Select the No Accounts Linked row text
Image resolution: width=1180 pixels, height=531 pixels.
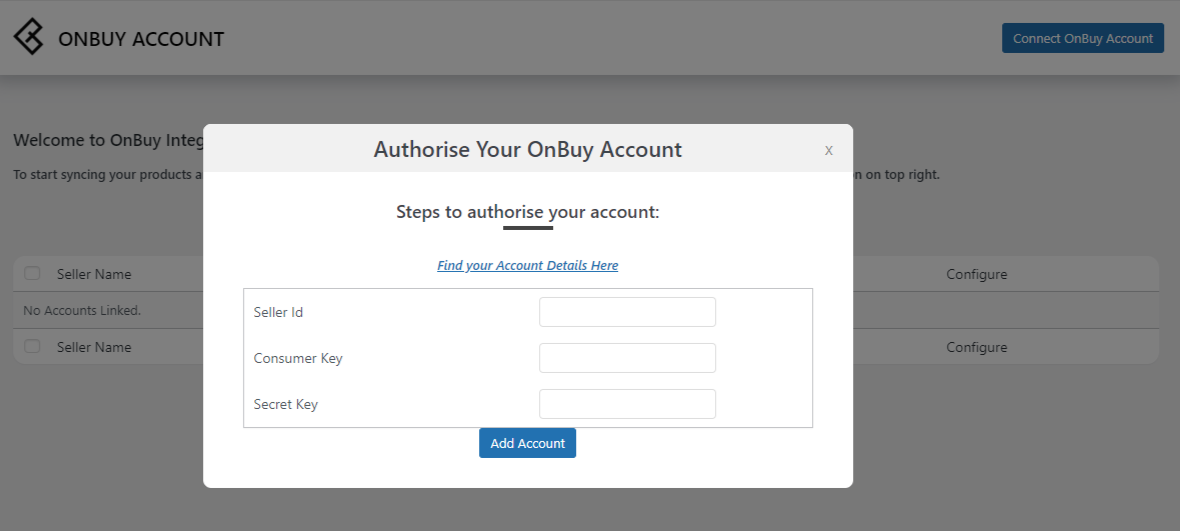point(82,311)
